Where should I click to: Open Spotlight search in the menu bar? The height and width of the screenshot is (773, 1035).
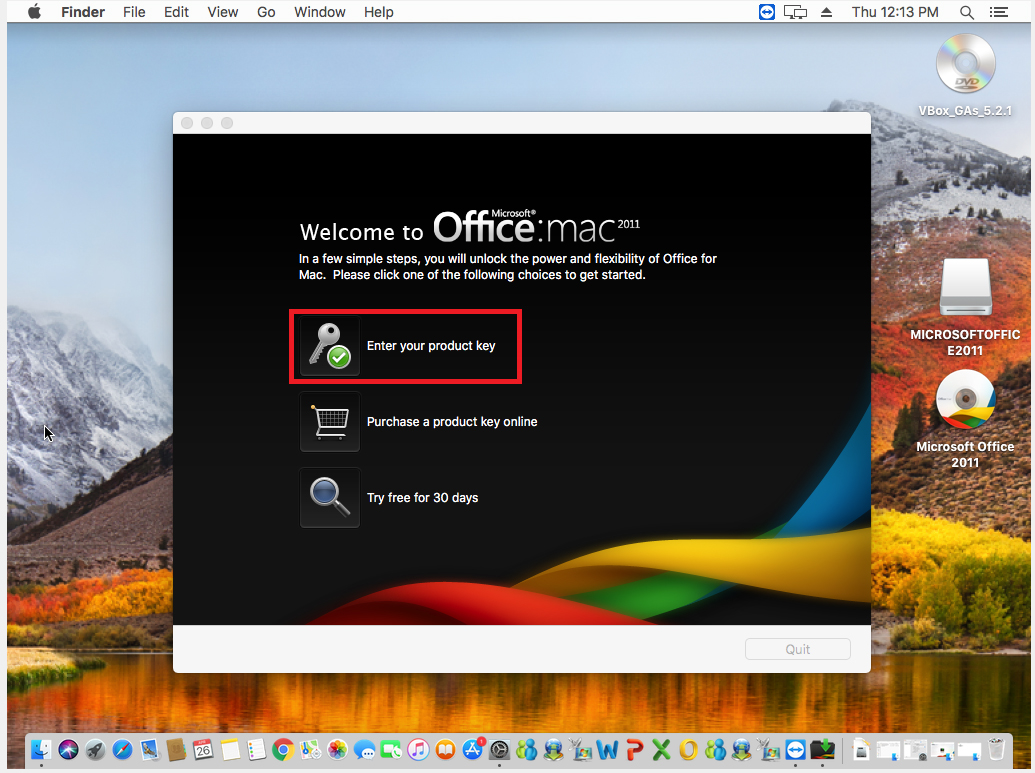pyautogui.click(x=966, y=12)
